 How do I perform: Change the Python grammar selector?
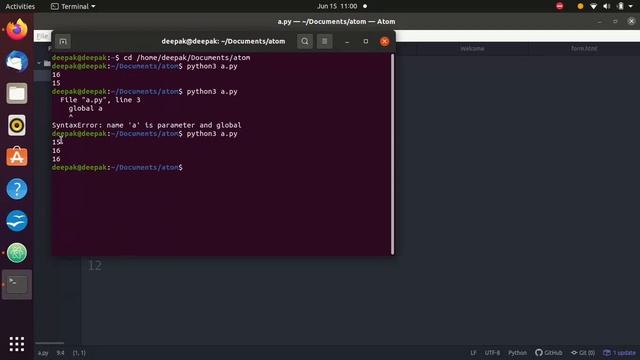[x=517, y=353]
